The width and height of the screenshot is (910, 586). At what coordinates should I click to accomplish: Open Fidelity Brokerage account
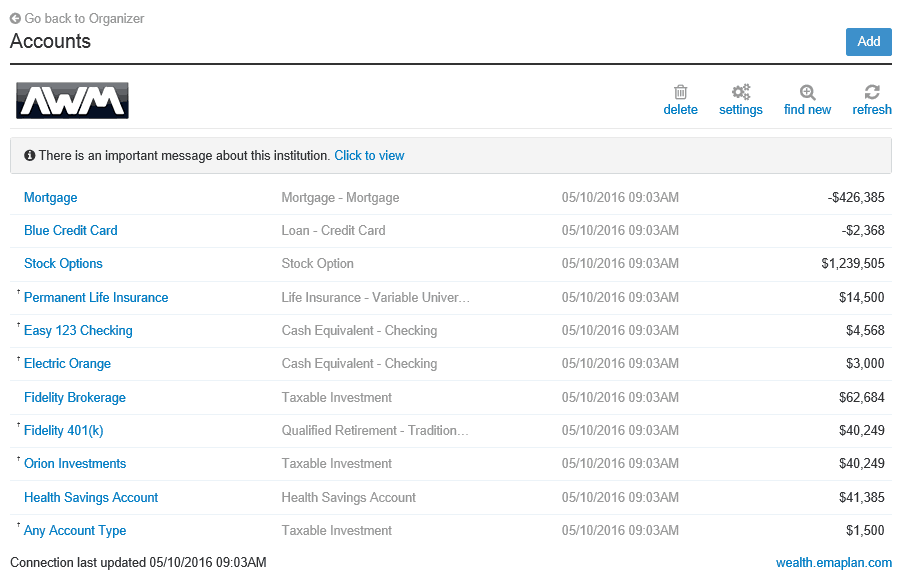tap(74, 397)
